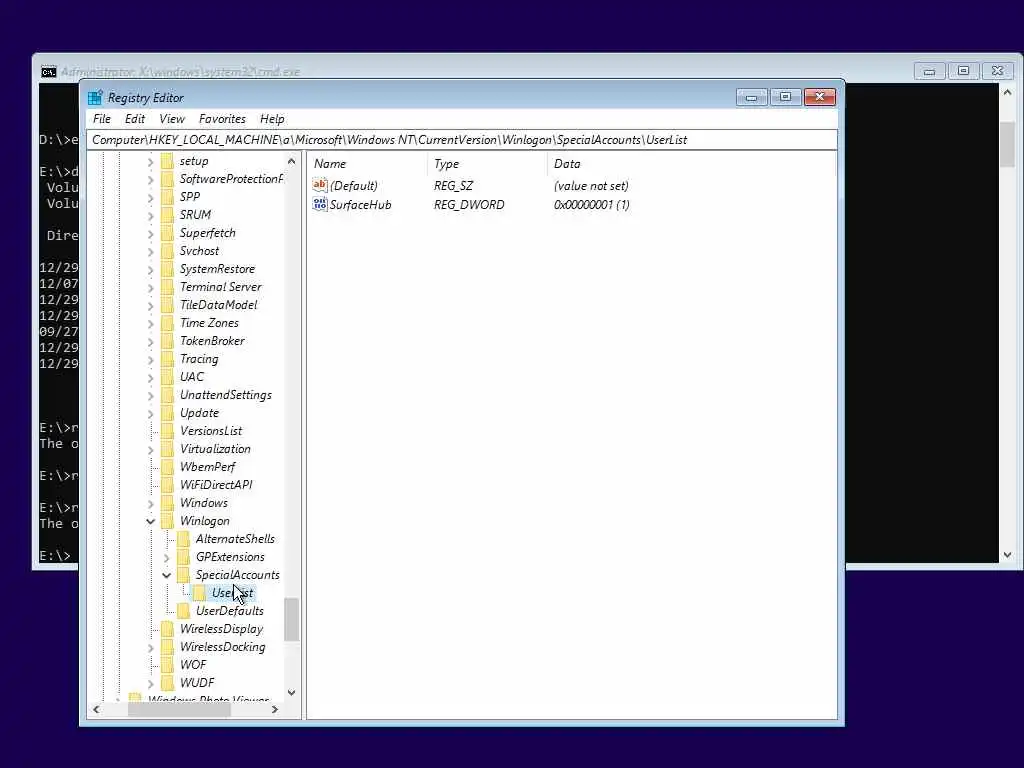
Task: Click the tree pane horizontal scrollbar thumb
Action: click(x=179, y=709)
